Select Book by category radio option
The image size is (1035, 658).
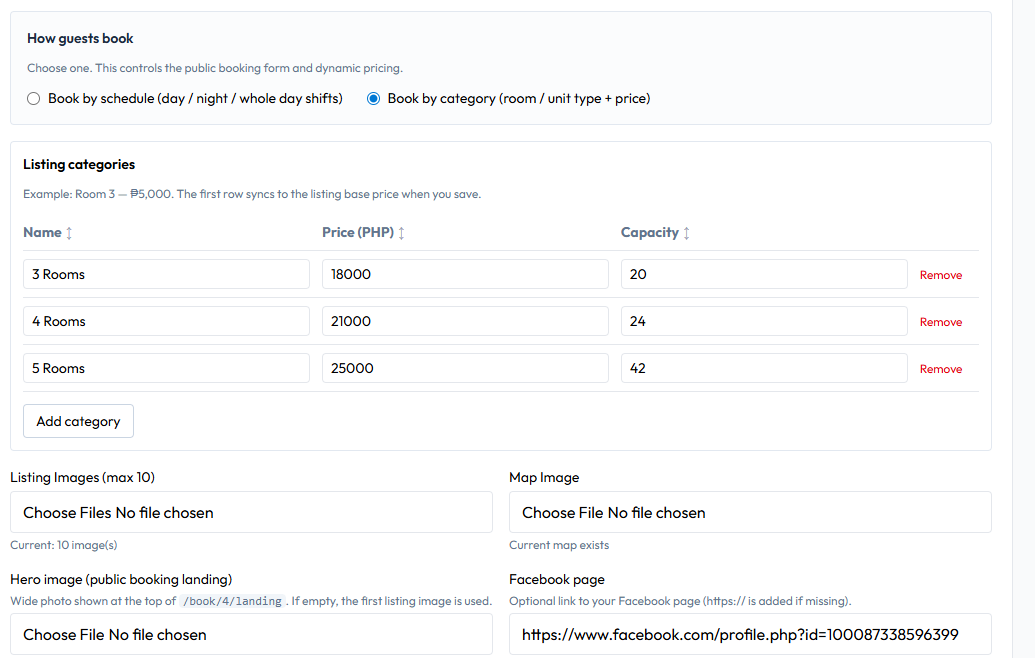point(374,99)
